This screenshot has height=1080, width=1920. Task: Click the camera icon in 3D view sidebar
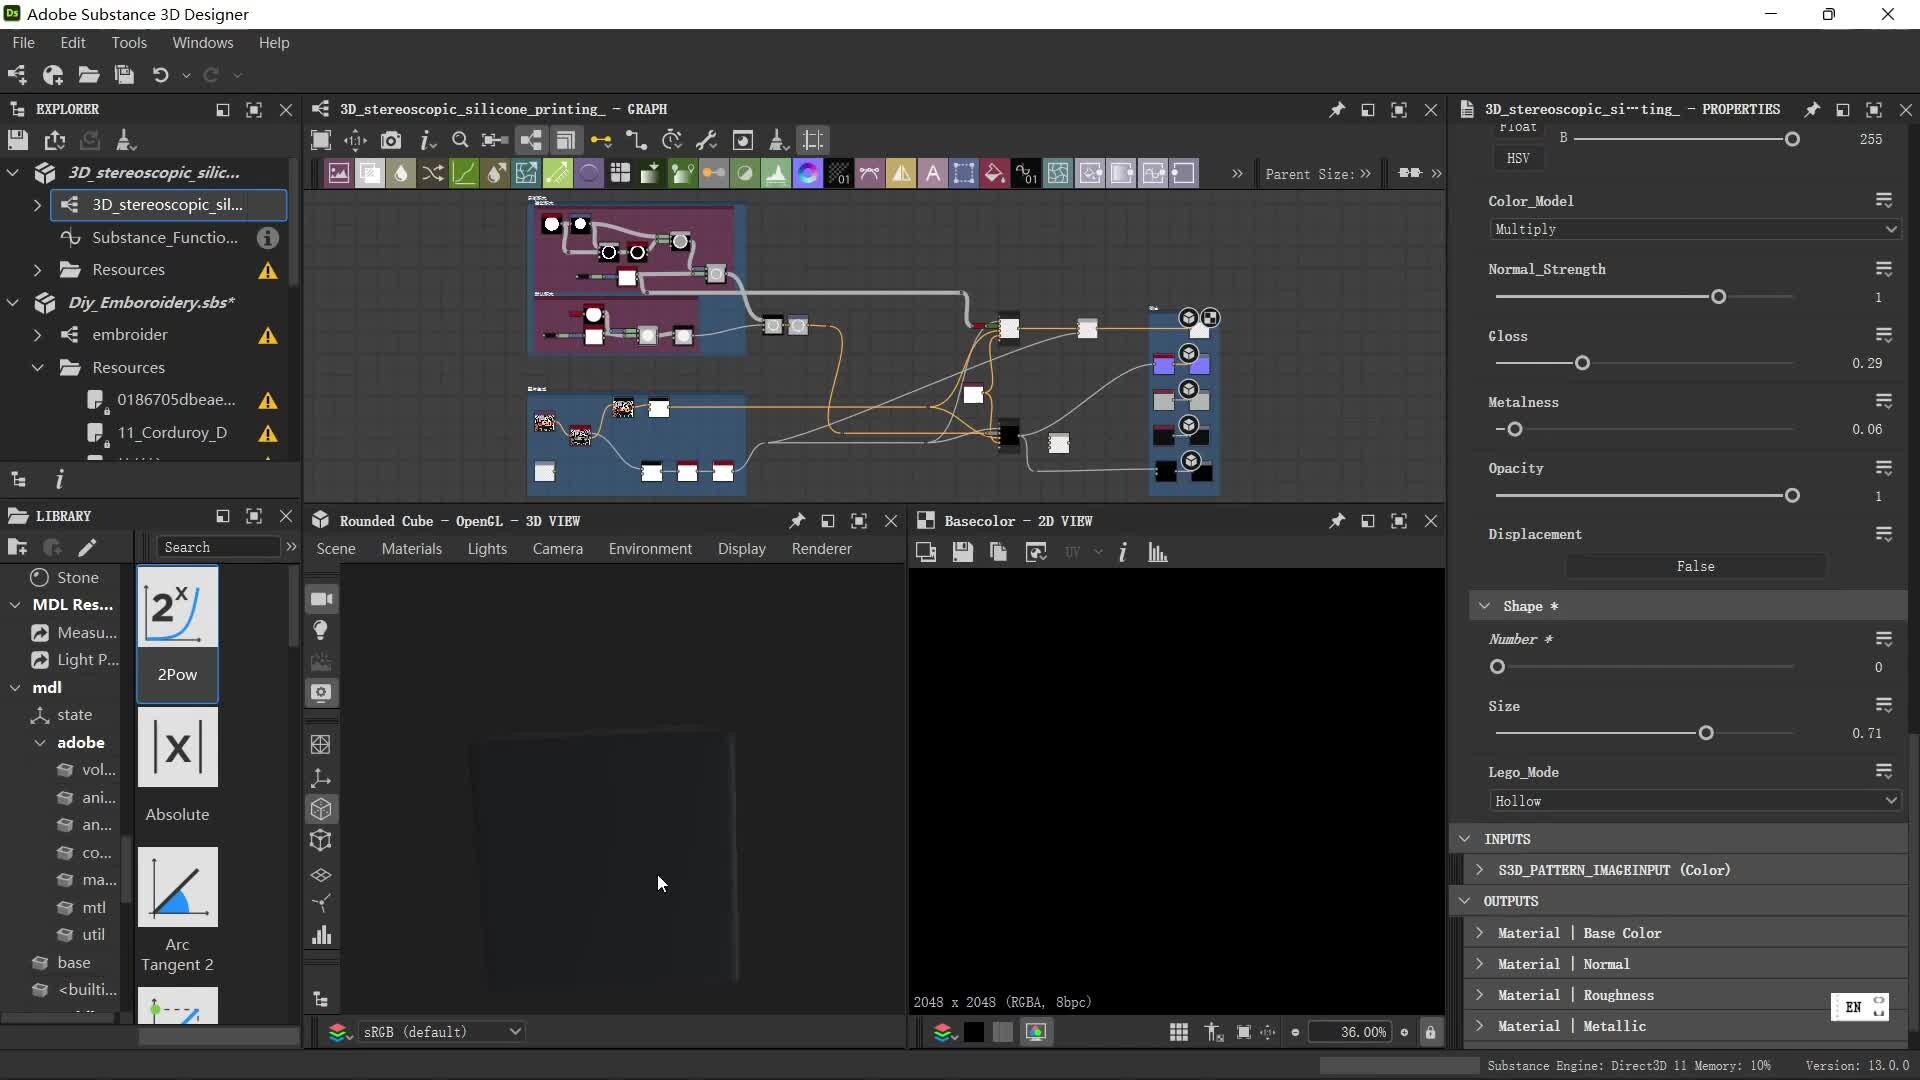[x=321, y=599]
